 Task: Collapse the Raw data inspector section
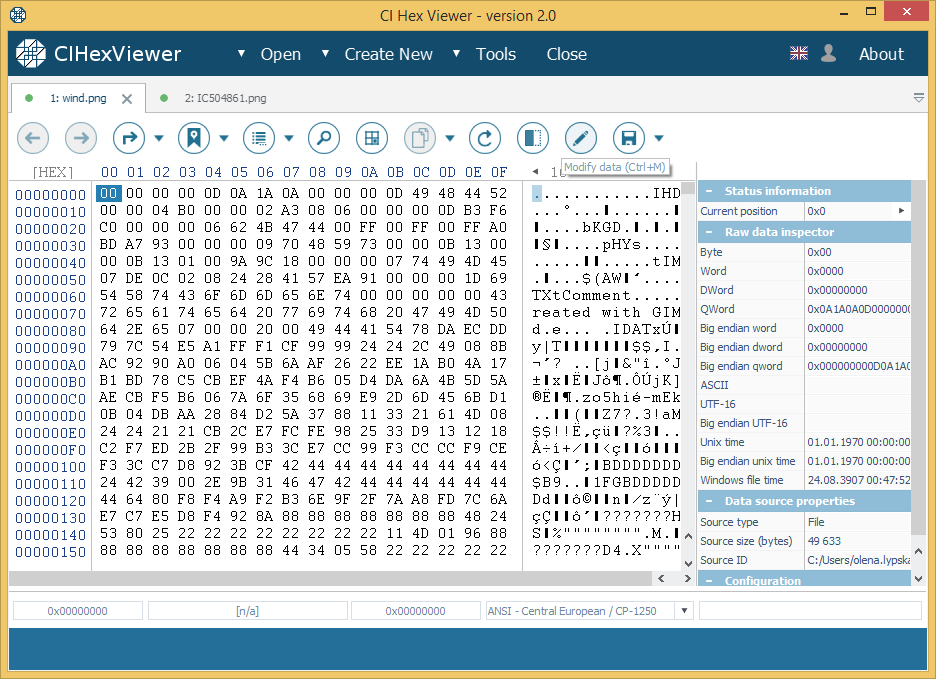click(709, 232)
